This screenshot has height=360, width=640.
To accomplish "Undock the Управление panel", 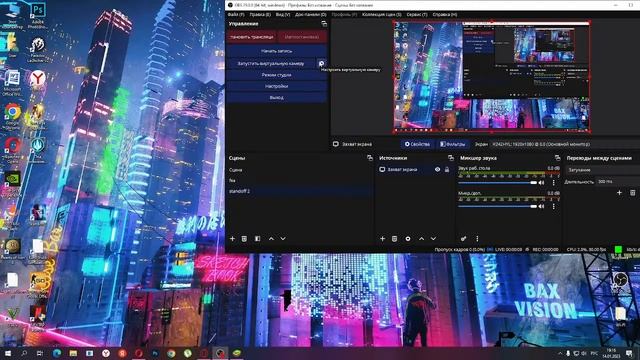I will click(x=324, y=24).
